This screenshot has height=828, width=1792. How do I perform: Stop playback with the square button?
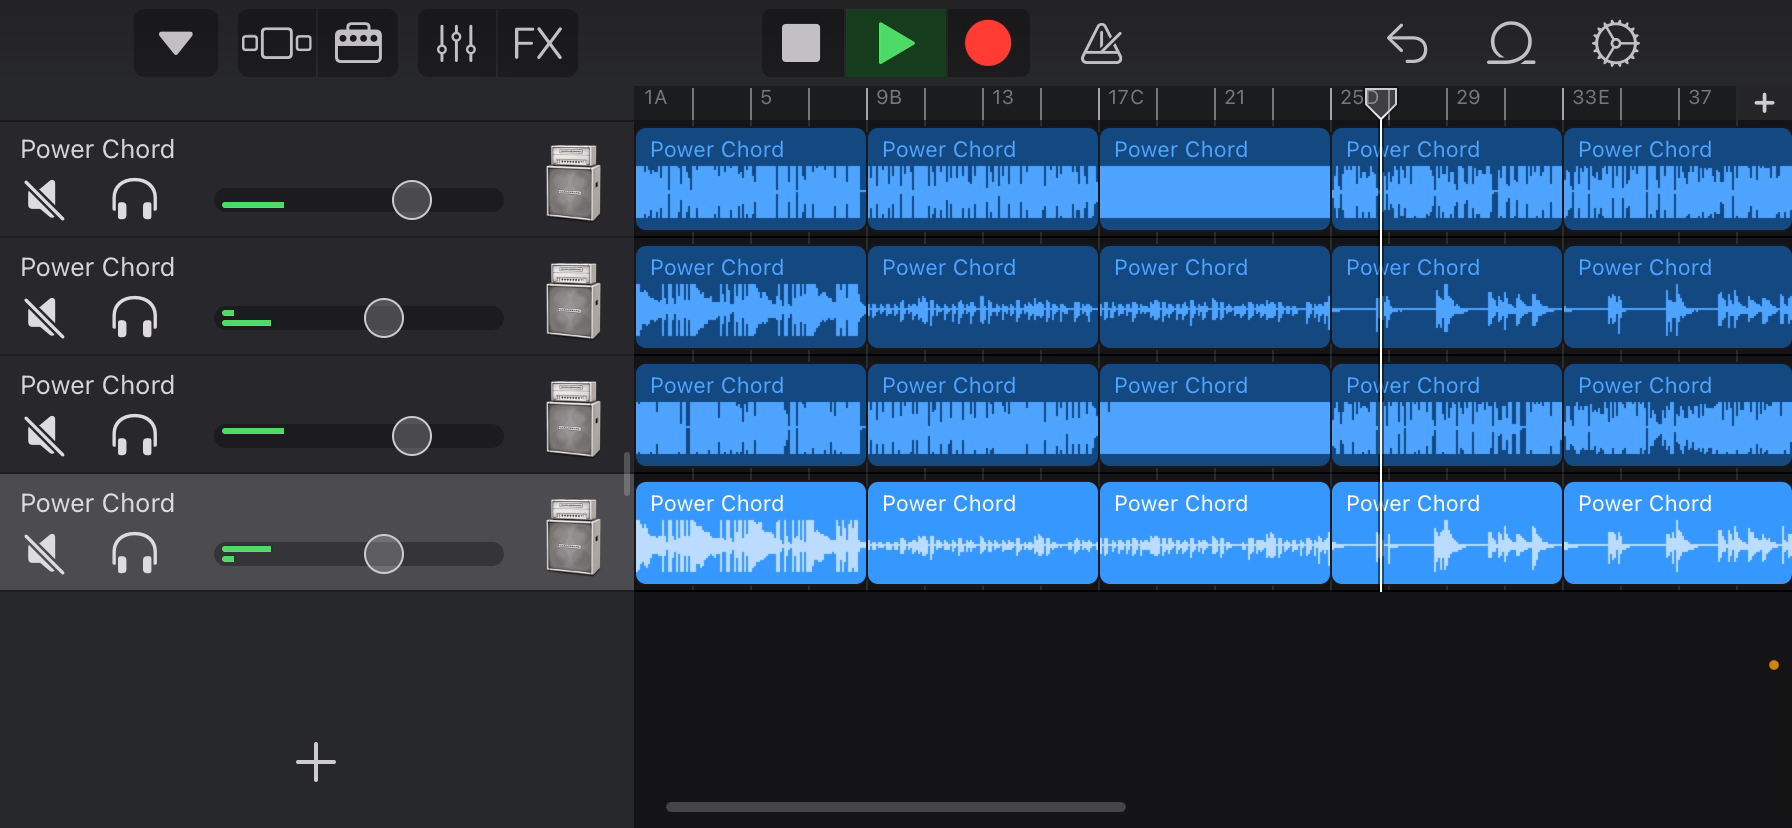point(801,43)
